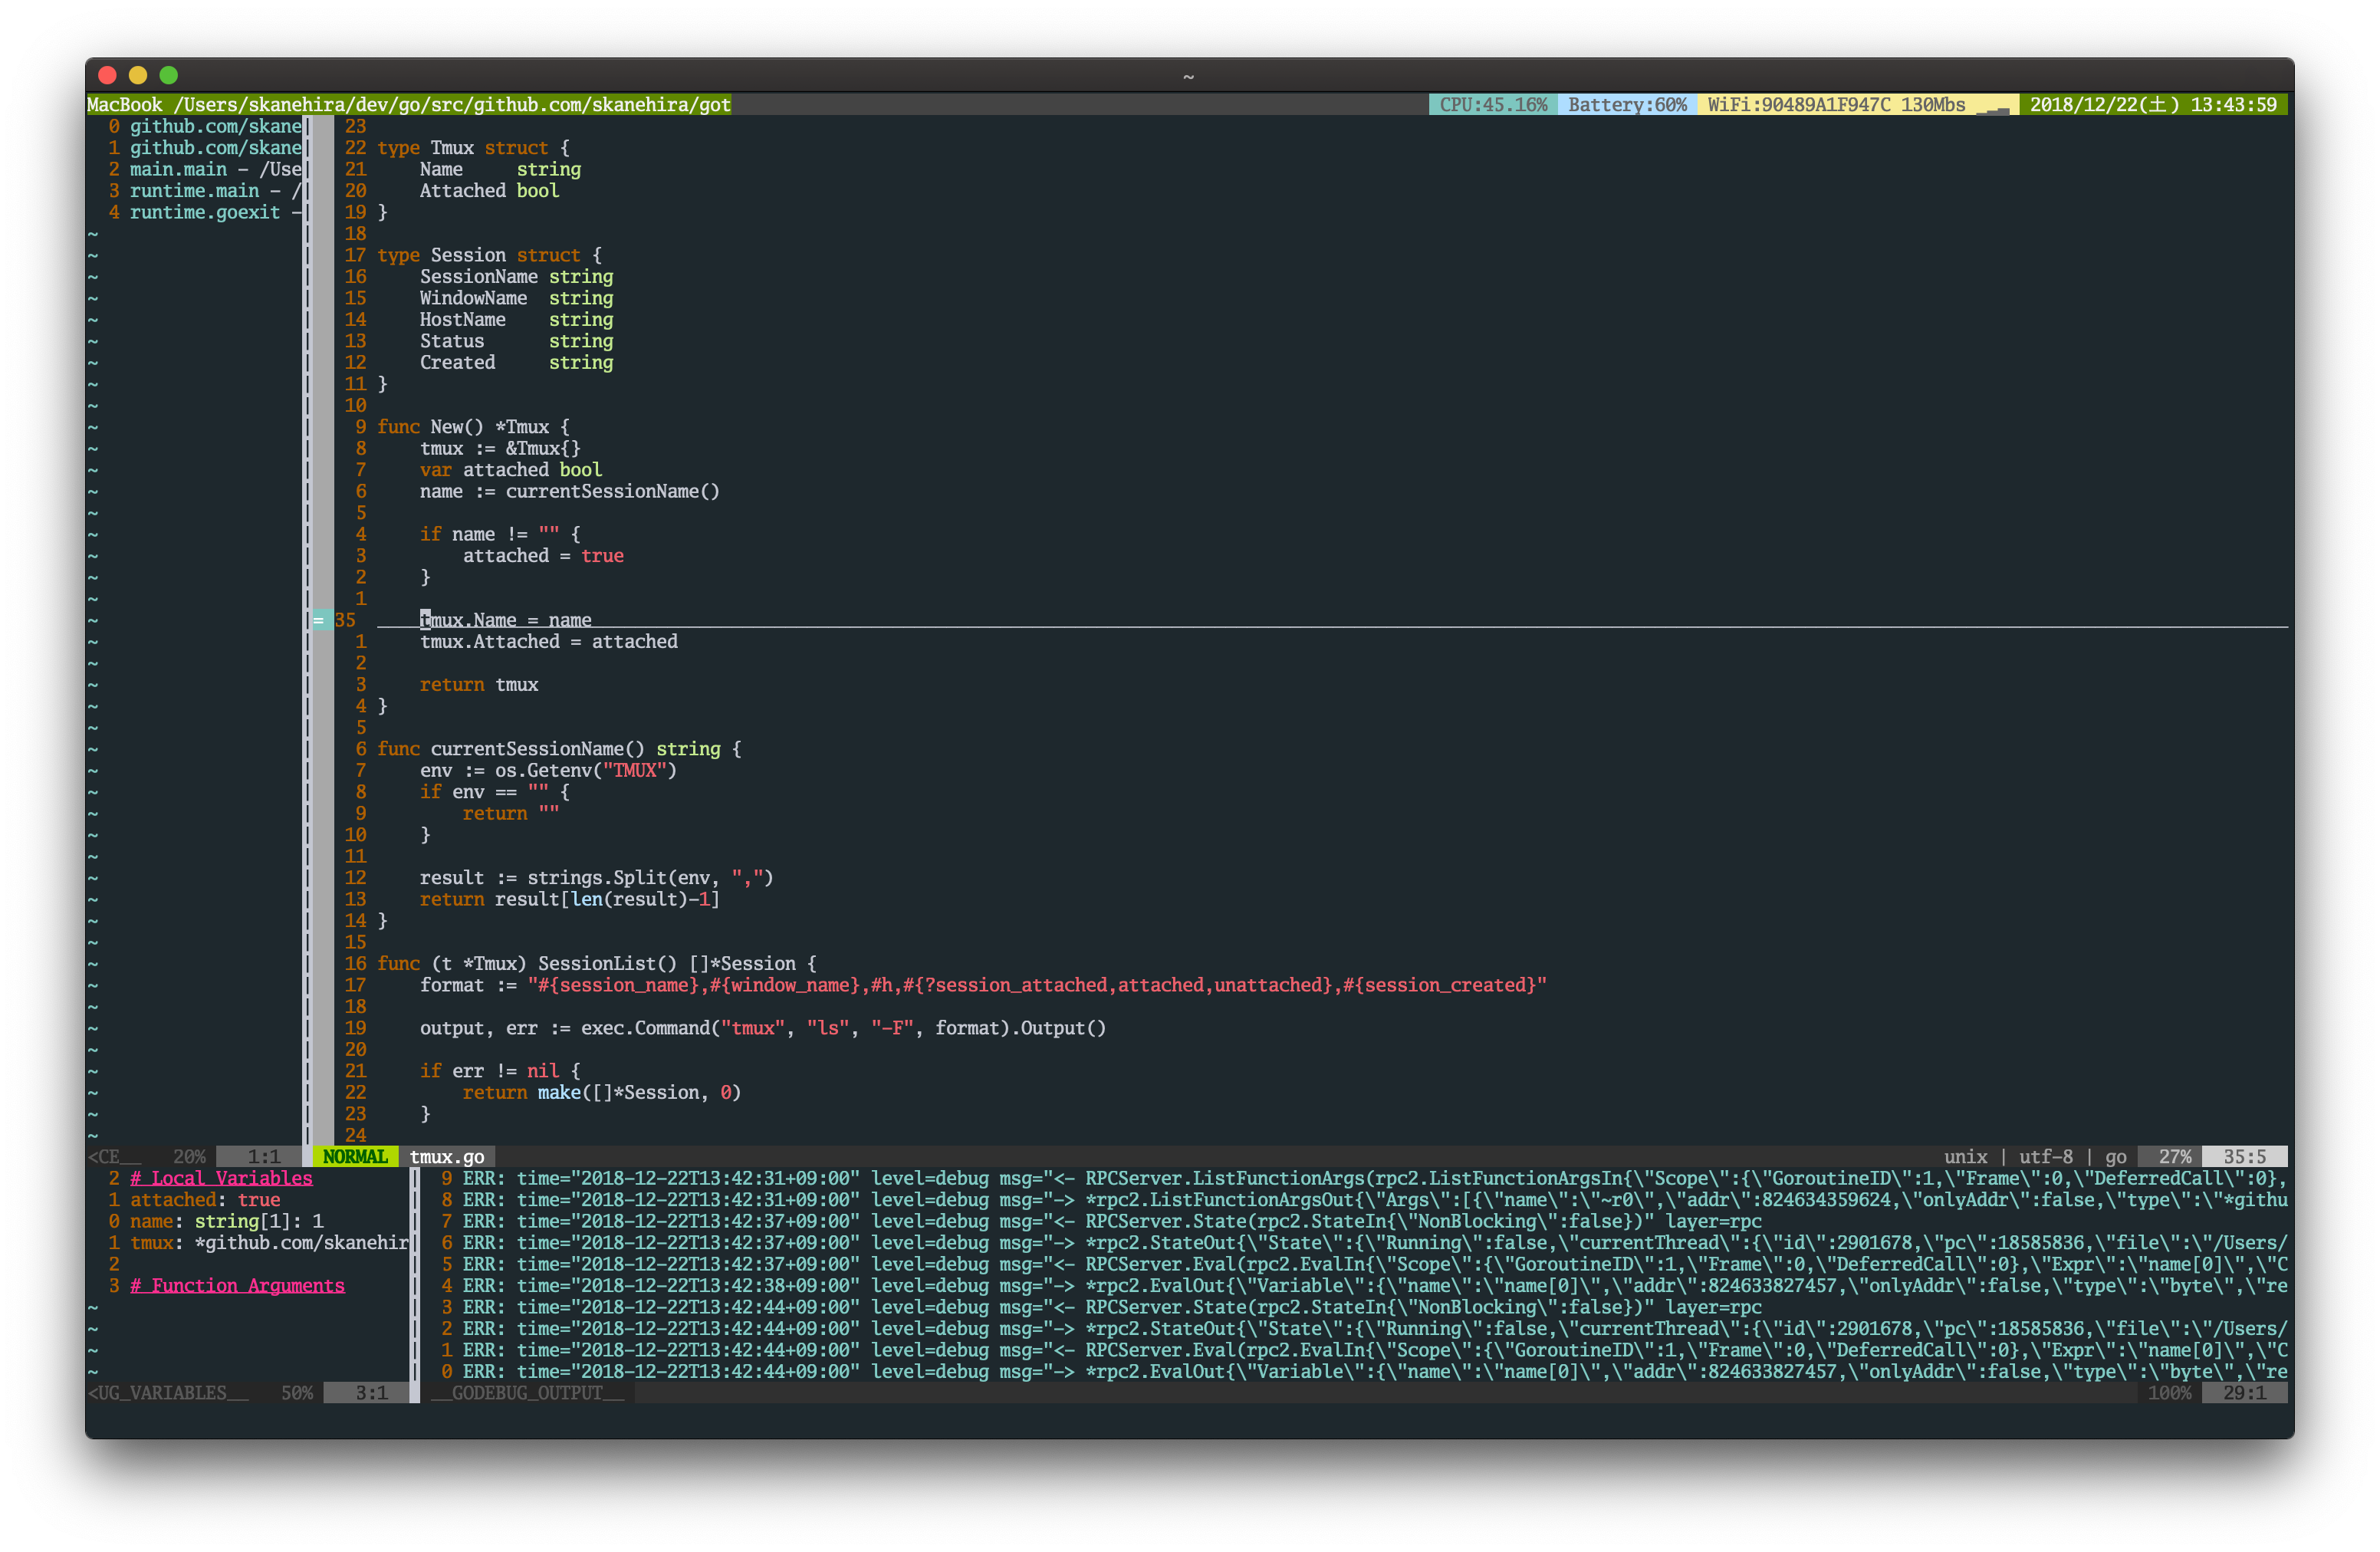Click the red close window button

[x=108, y=75]
